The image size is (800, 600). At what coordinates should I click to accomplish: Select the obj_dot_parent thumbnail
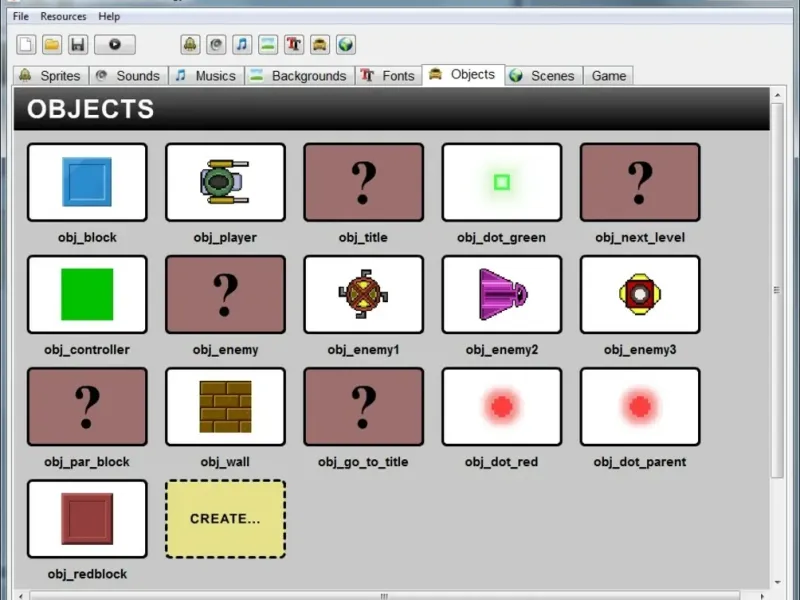click(x=640, y=407)
